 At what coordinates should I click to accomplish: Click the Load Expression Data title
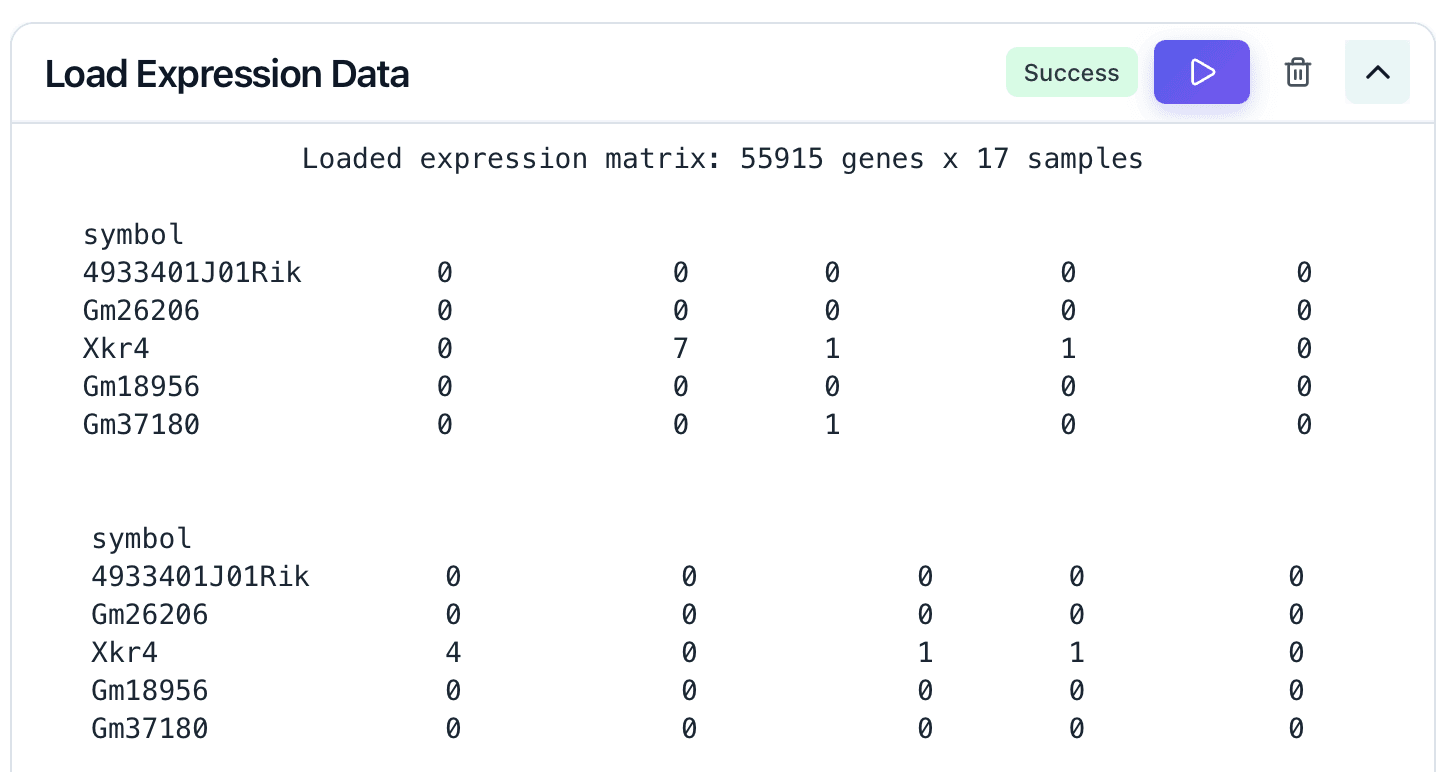pos(227,74)
